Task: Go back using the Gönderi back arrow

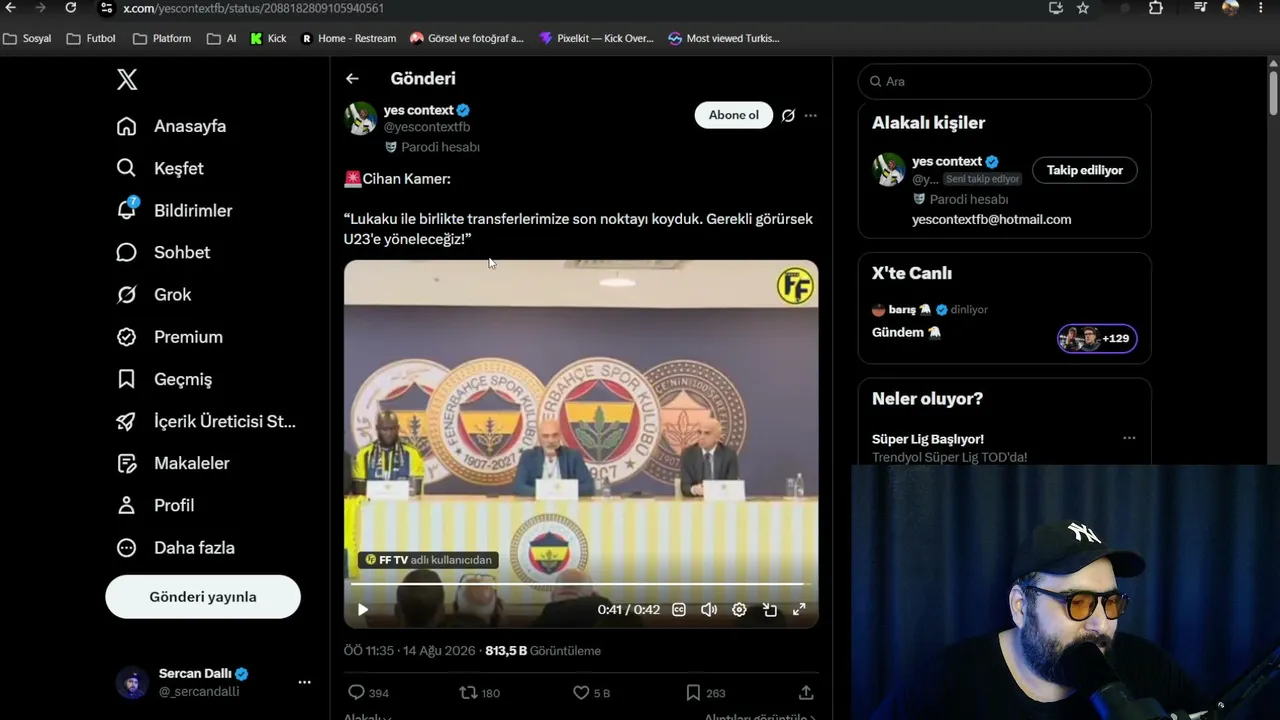Action: click(x=352, y=78)
